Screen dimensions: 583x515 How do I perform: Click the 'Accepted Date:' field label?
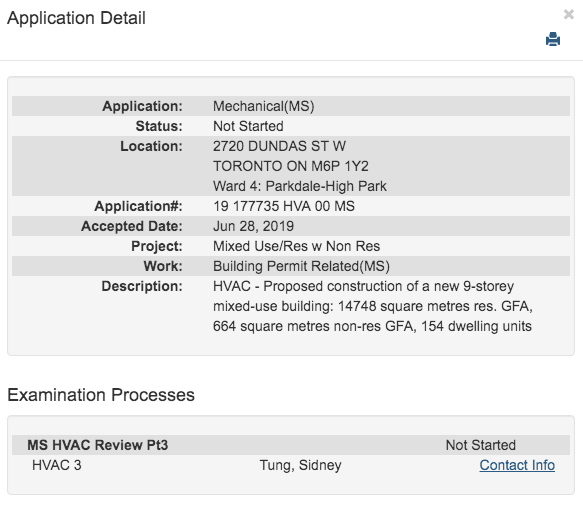pos(132,226)
